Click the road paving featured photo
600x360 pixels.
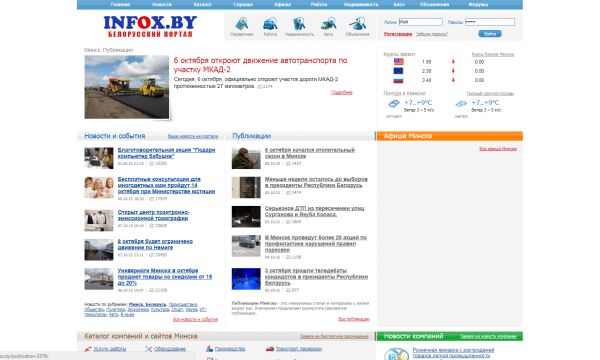coord(127,87)
